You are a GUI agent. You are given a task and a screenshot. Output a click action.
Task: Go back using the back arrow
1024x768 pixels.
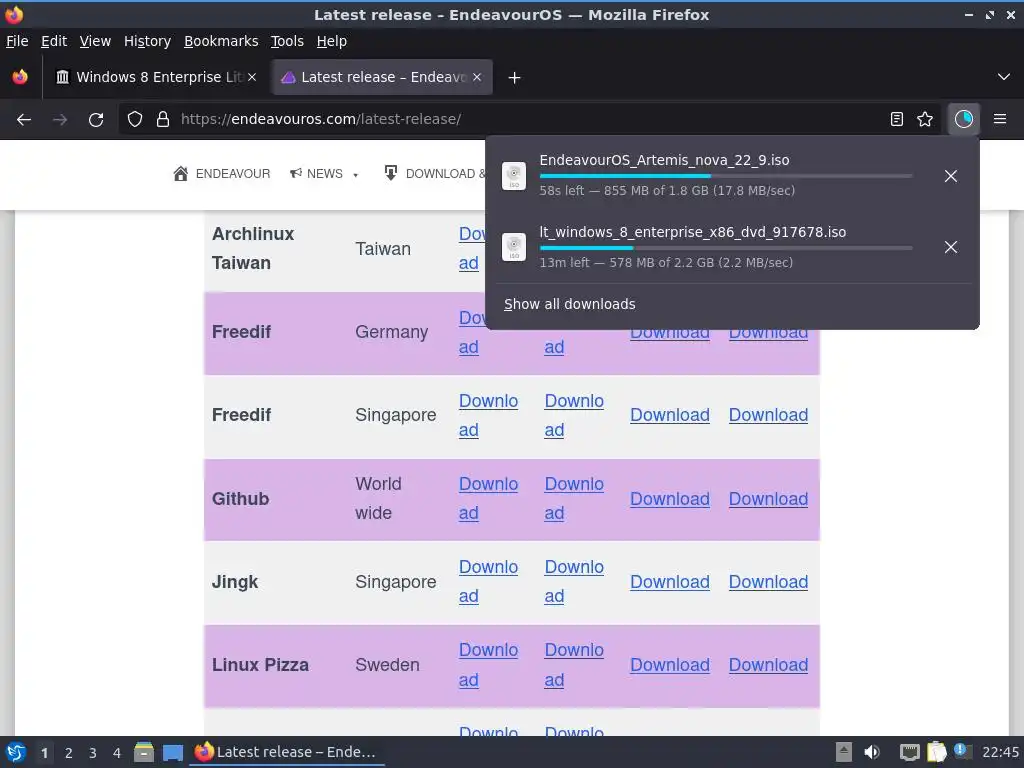coord(24,120)
